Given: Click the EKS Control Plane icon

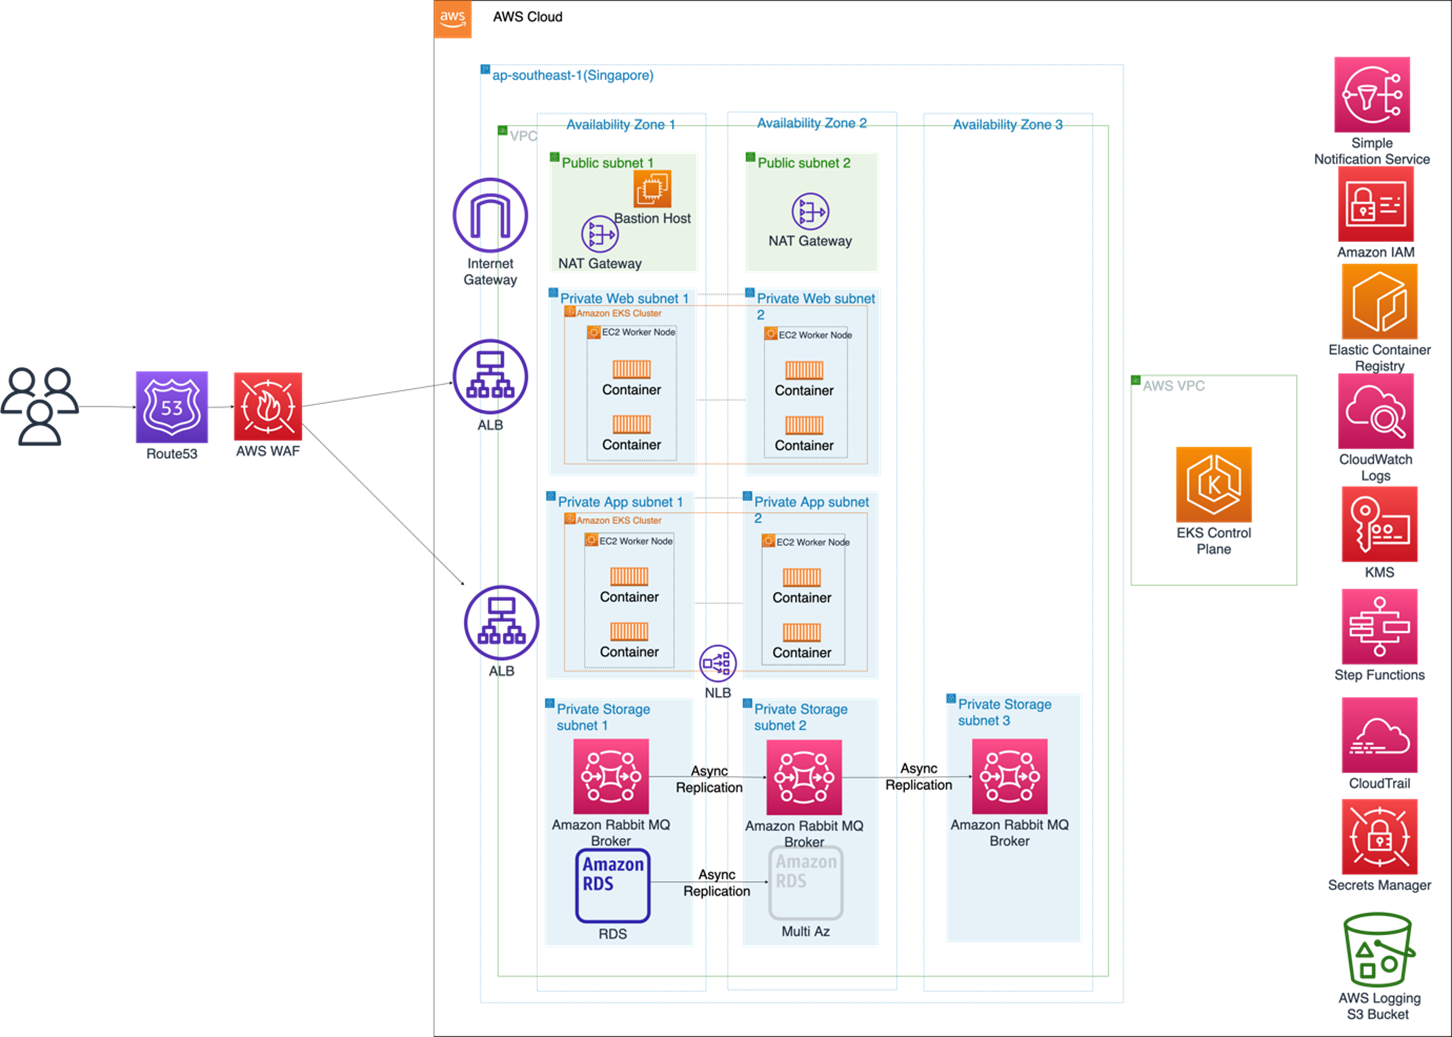Looking at the screenshot, I should point(1214,485).
